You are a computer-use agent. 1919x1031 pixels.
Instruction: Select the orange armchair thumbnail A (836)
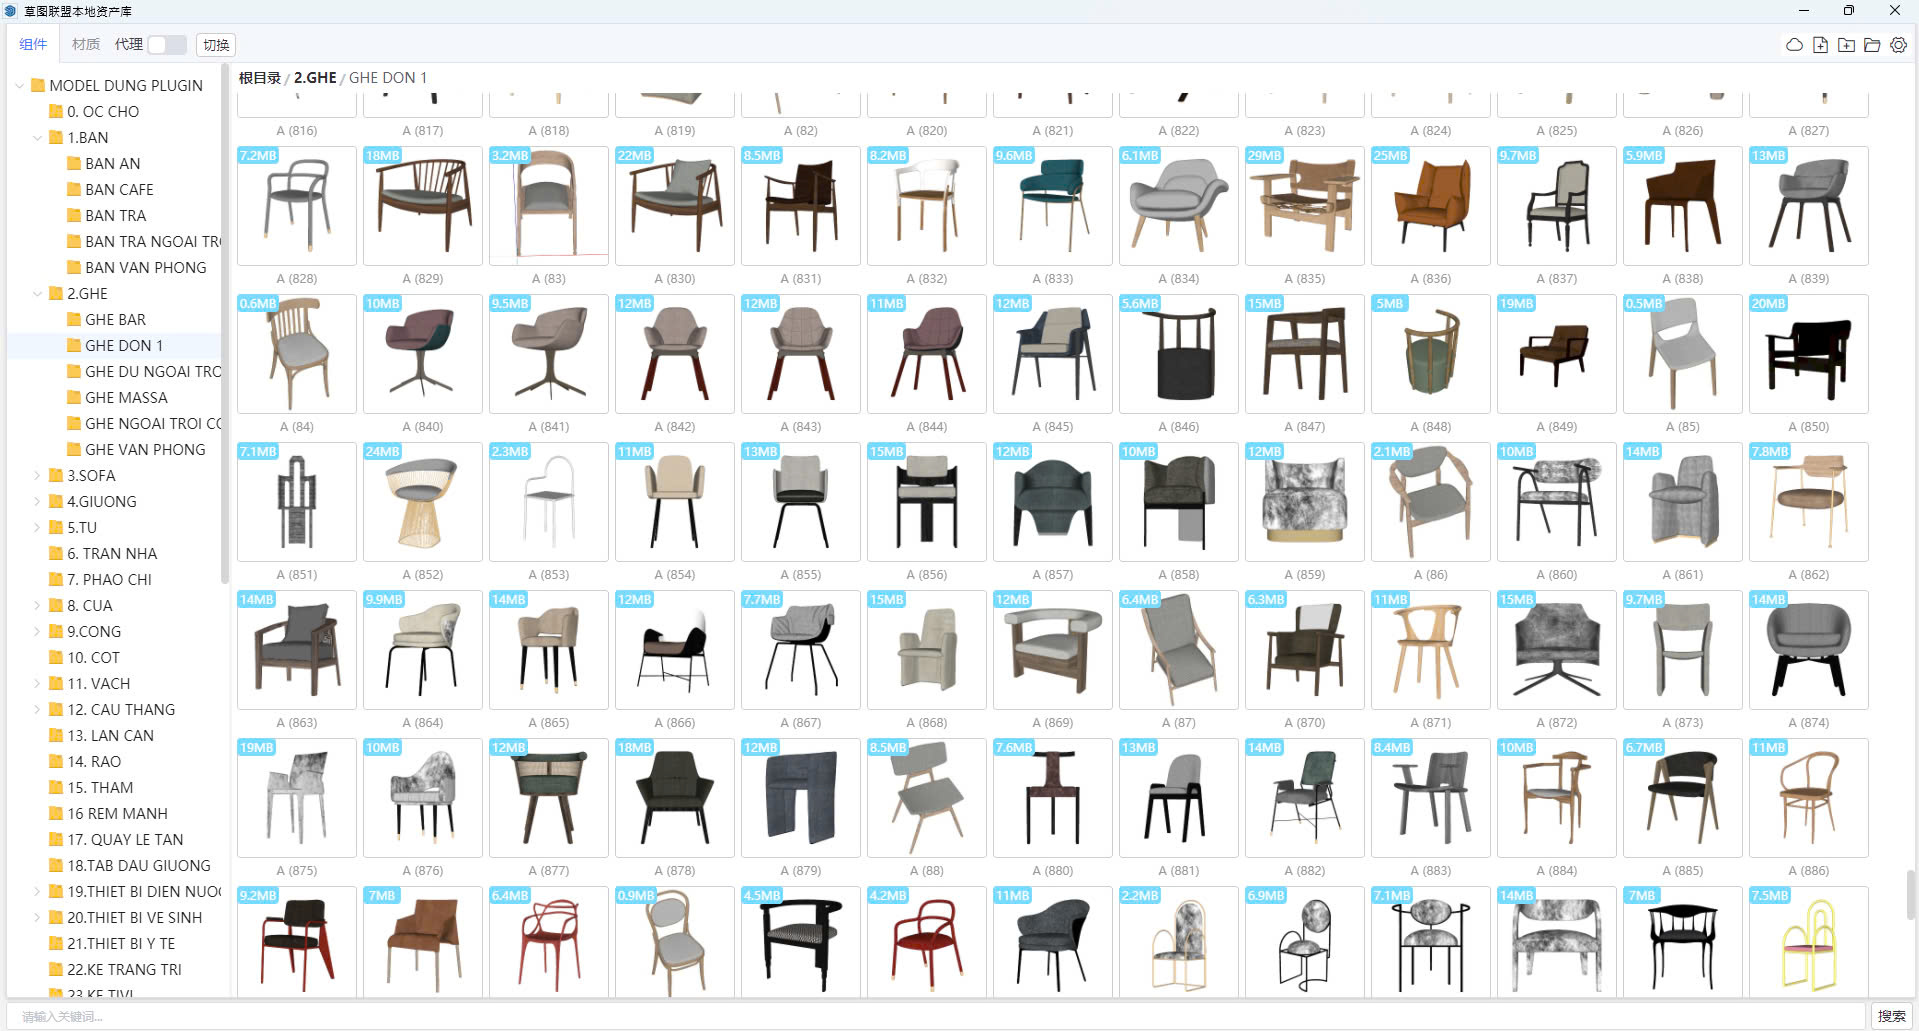[1430, 206]
